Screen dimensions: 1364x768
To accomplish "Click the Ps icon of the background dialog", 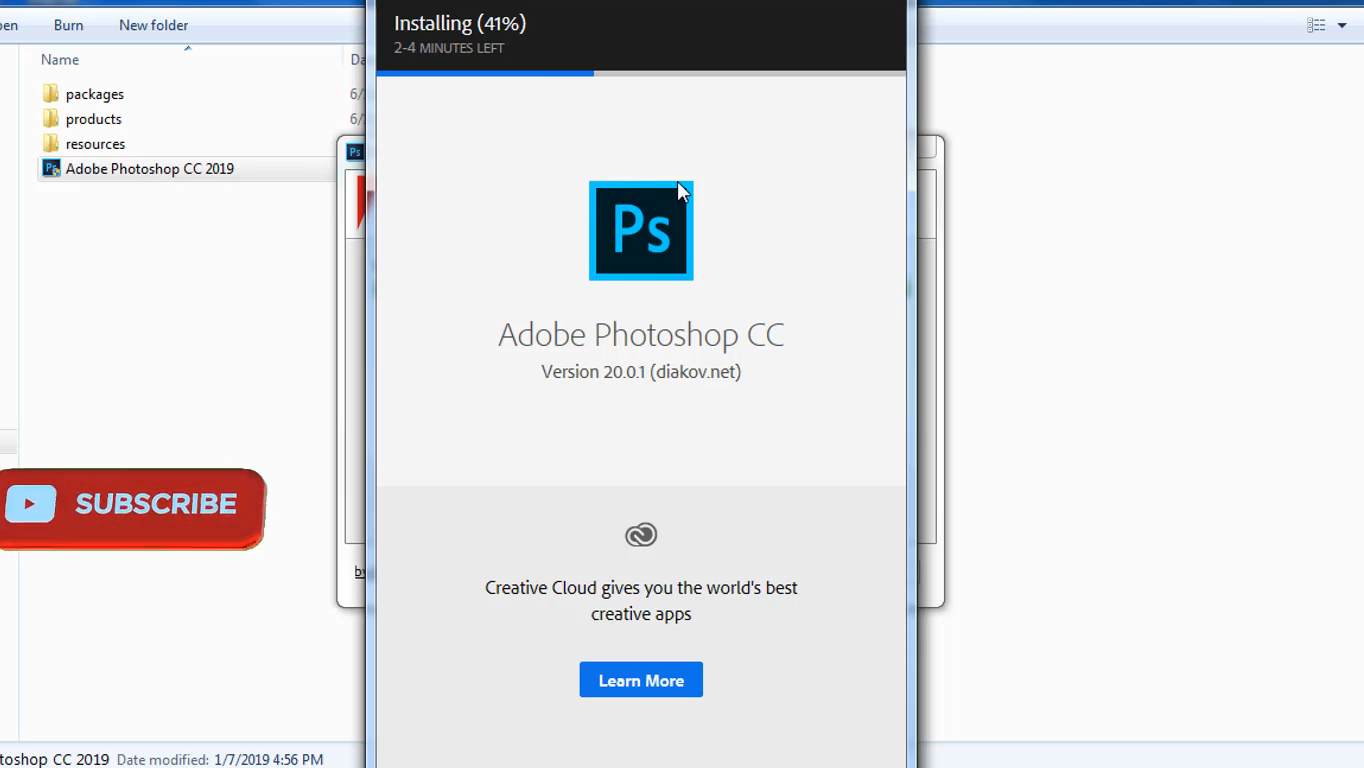I will [x=354, y=152].
